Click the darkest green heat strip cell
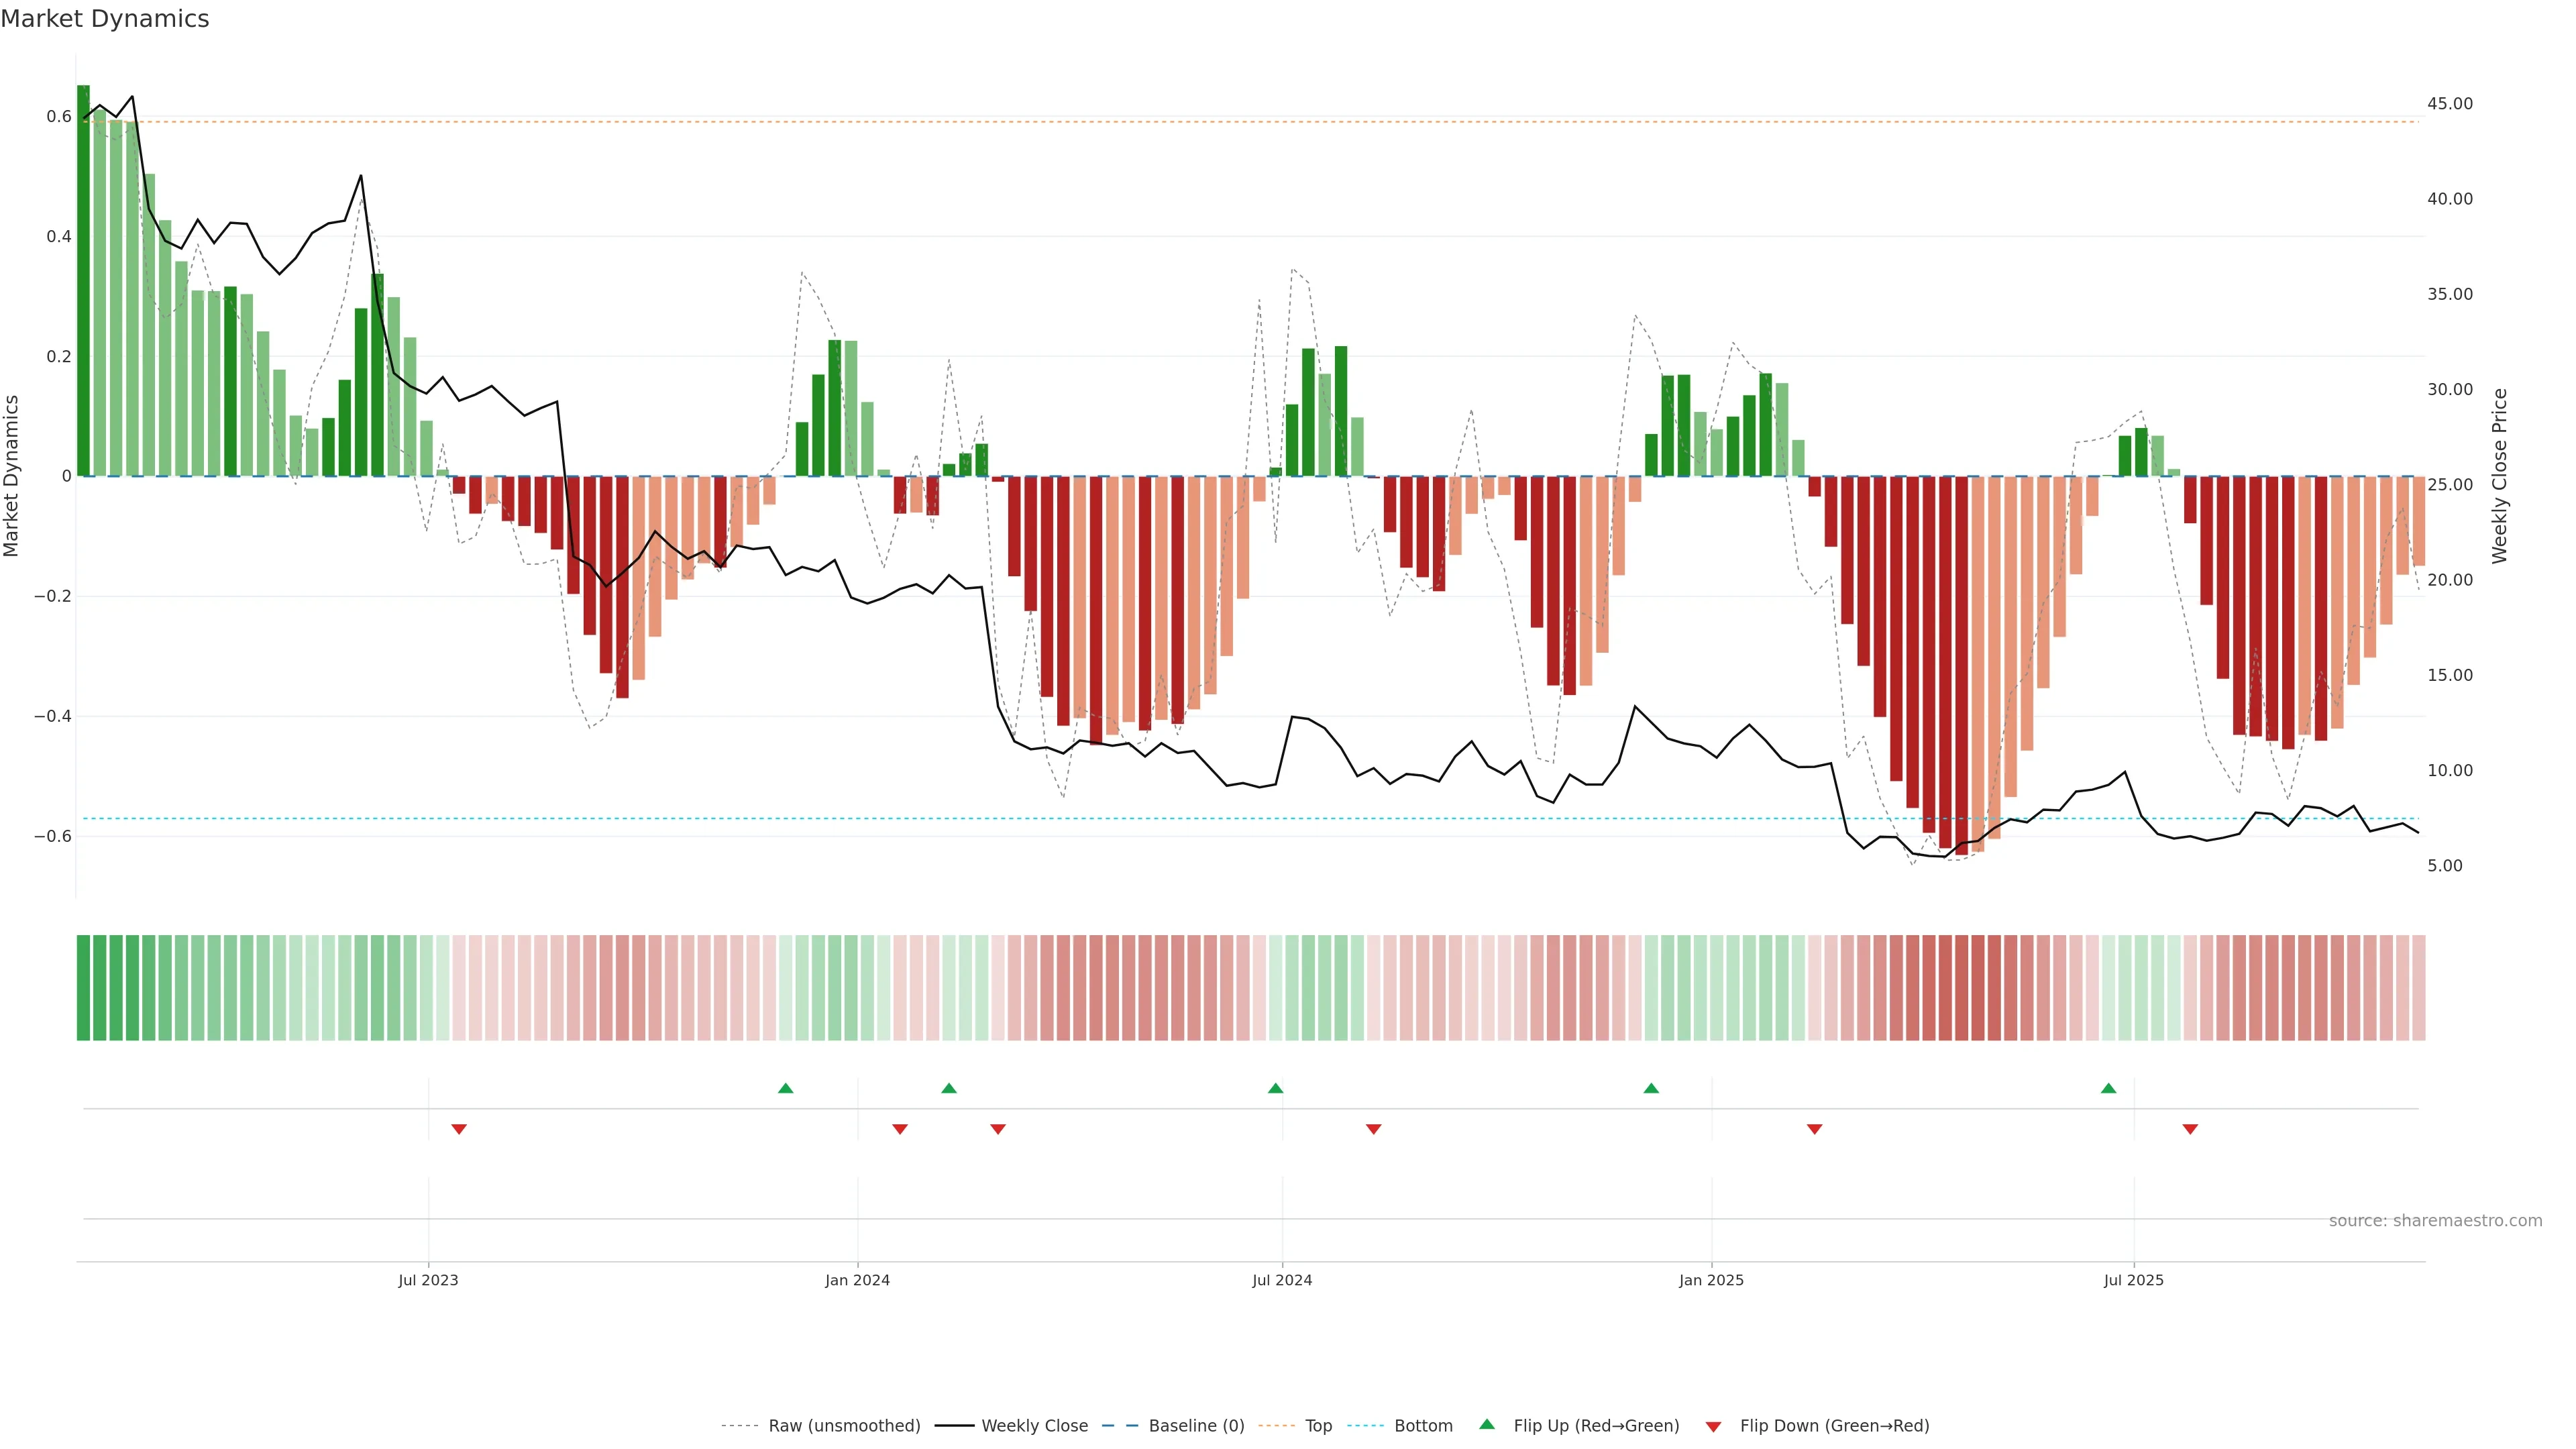Screen dimensions: 2576x1449 tap(84, 988)
